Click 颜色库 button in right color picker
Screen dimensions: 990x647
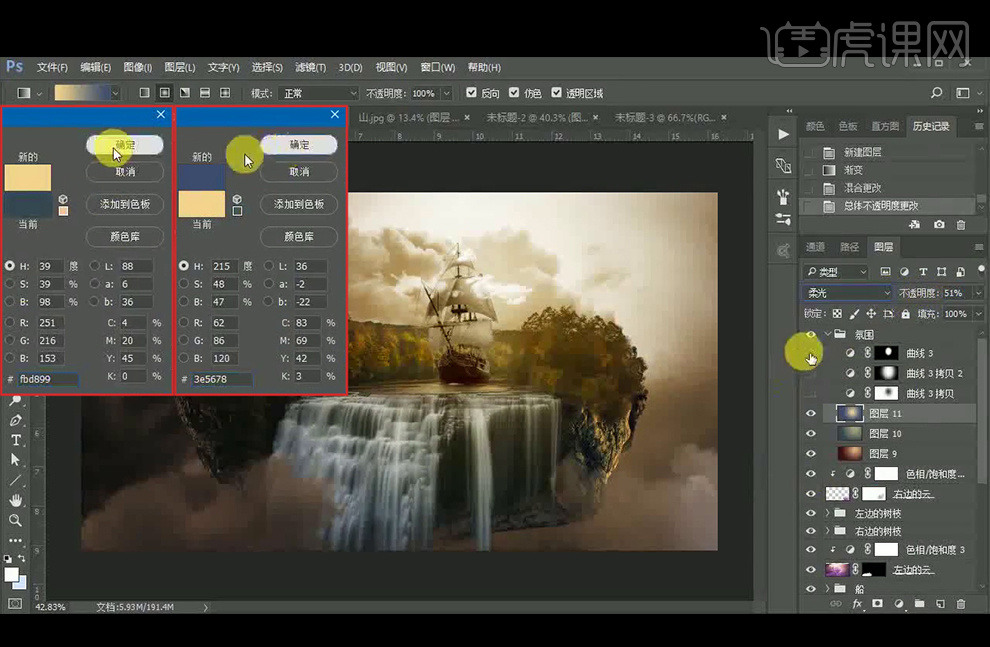pos(299,237)
